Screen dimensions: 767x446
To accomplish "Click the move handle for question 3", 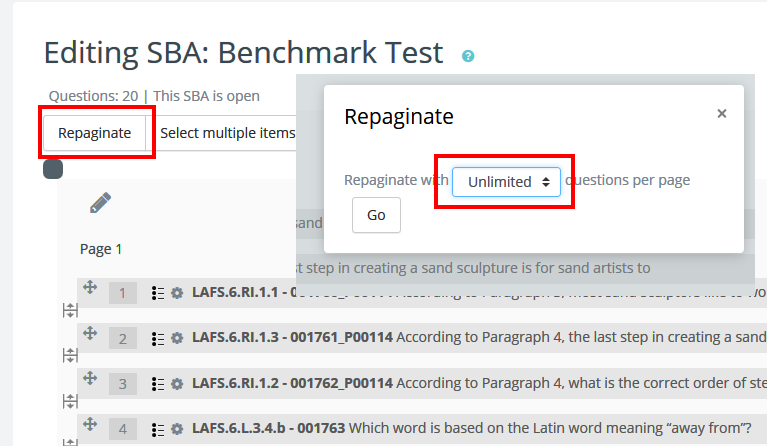I will pyautogui.click(x=89, y=378).
